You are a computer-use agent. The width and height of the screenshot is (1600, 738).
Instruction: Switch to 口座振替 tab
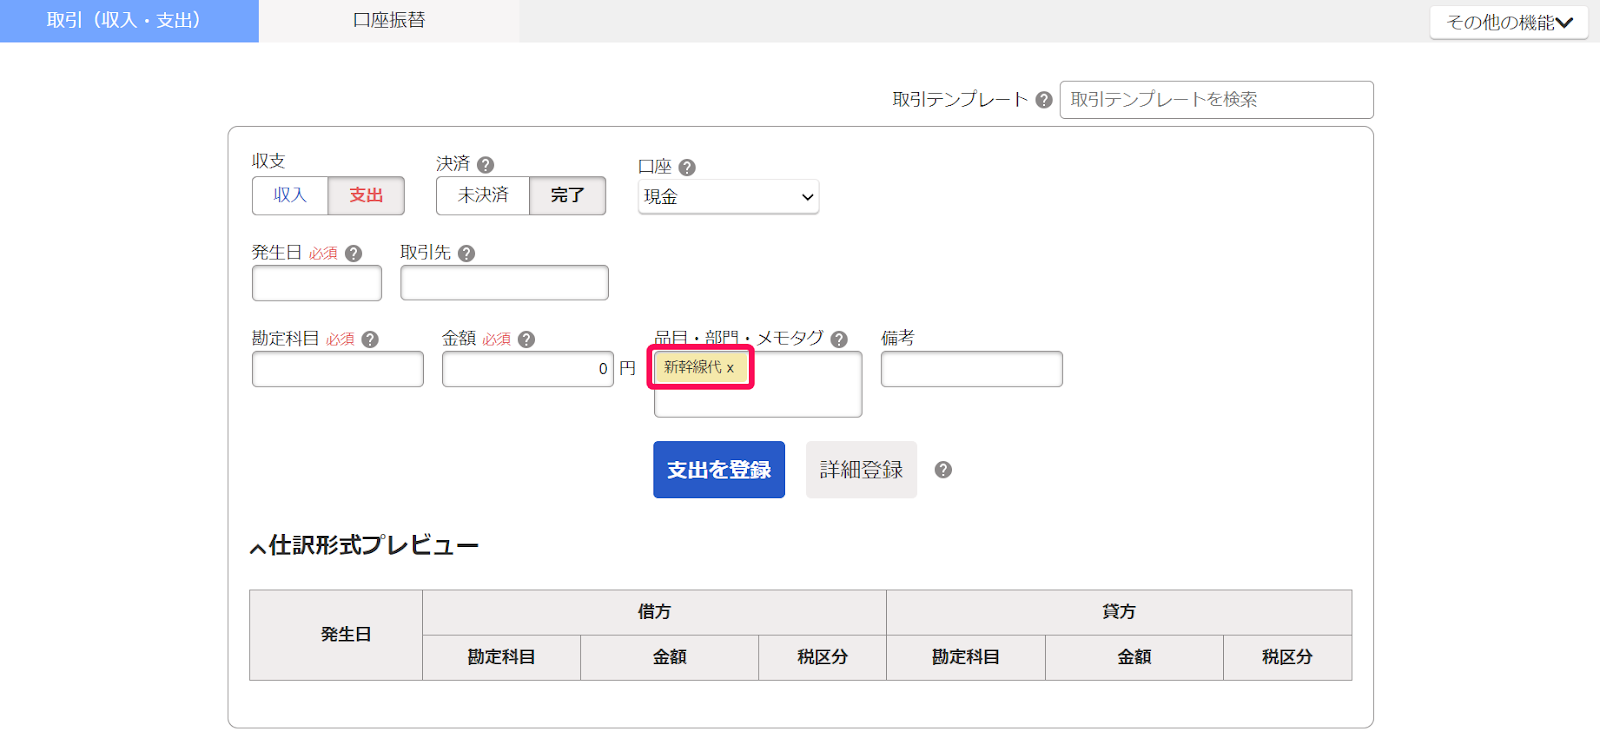(389, 21)
